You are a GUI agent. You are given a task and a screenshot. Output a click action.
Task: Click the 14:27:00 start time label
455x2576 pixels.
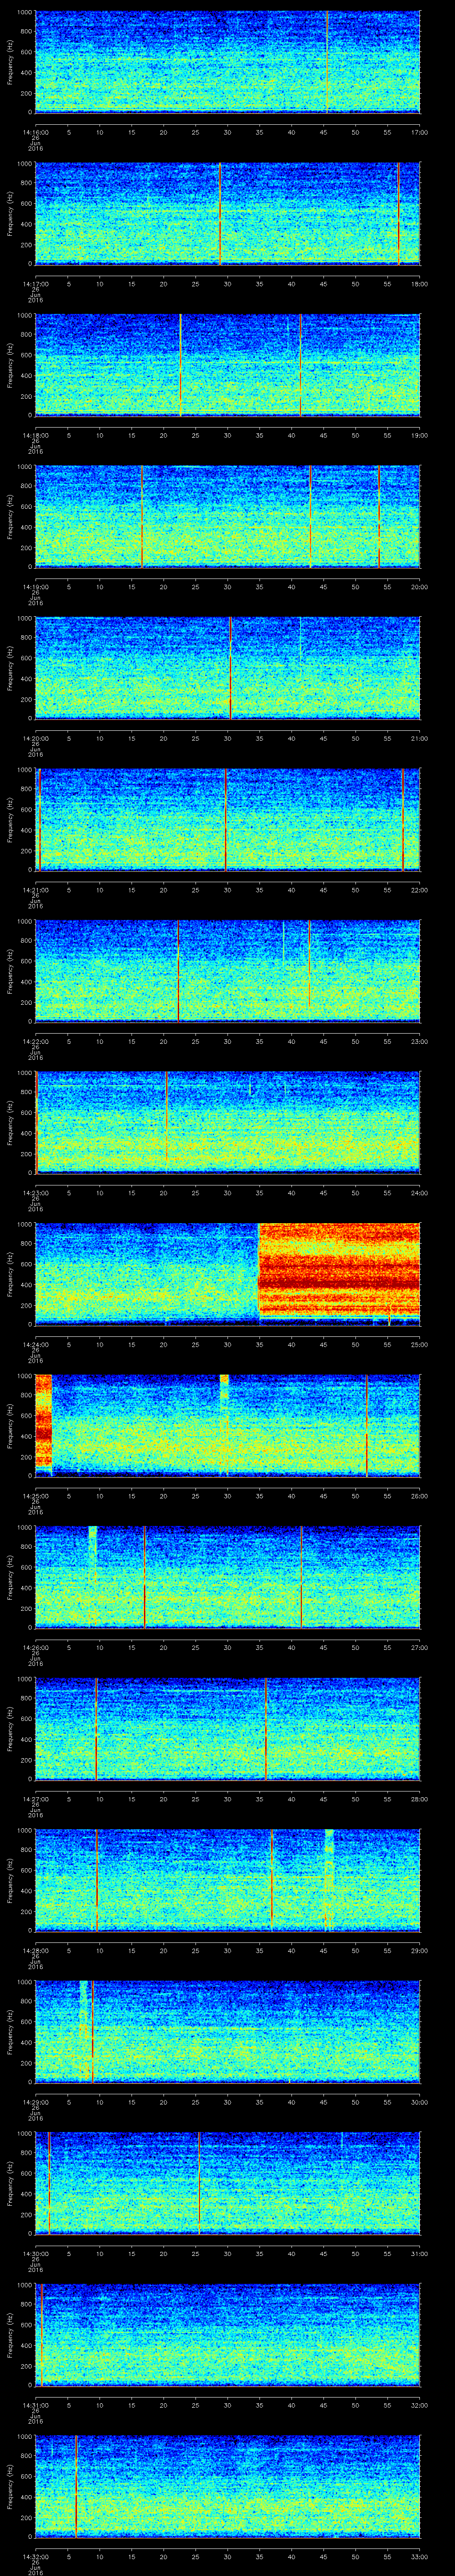tap(36, 1799)
